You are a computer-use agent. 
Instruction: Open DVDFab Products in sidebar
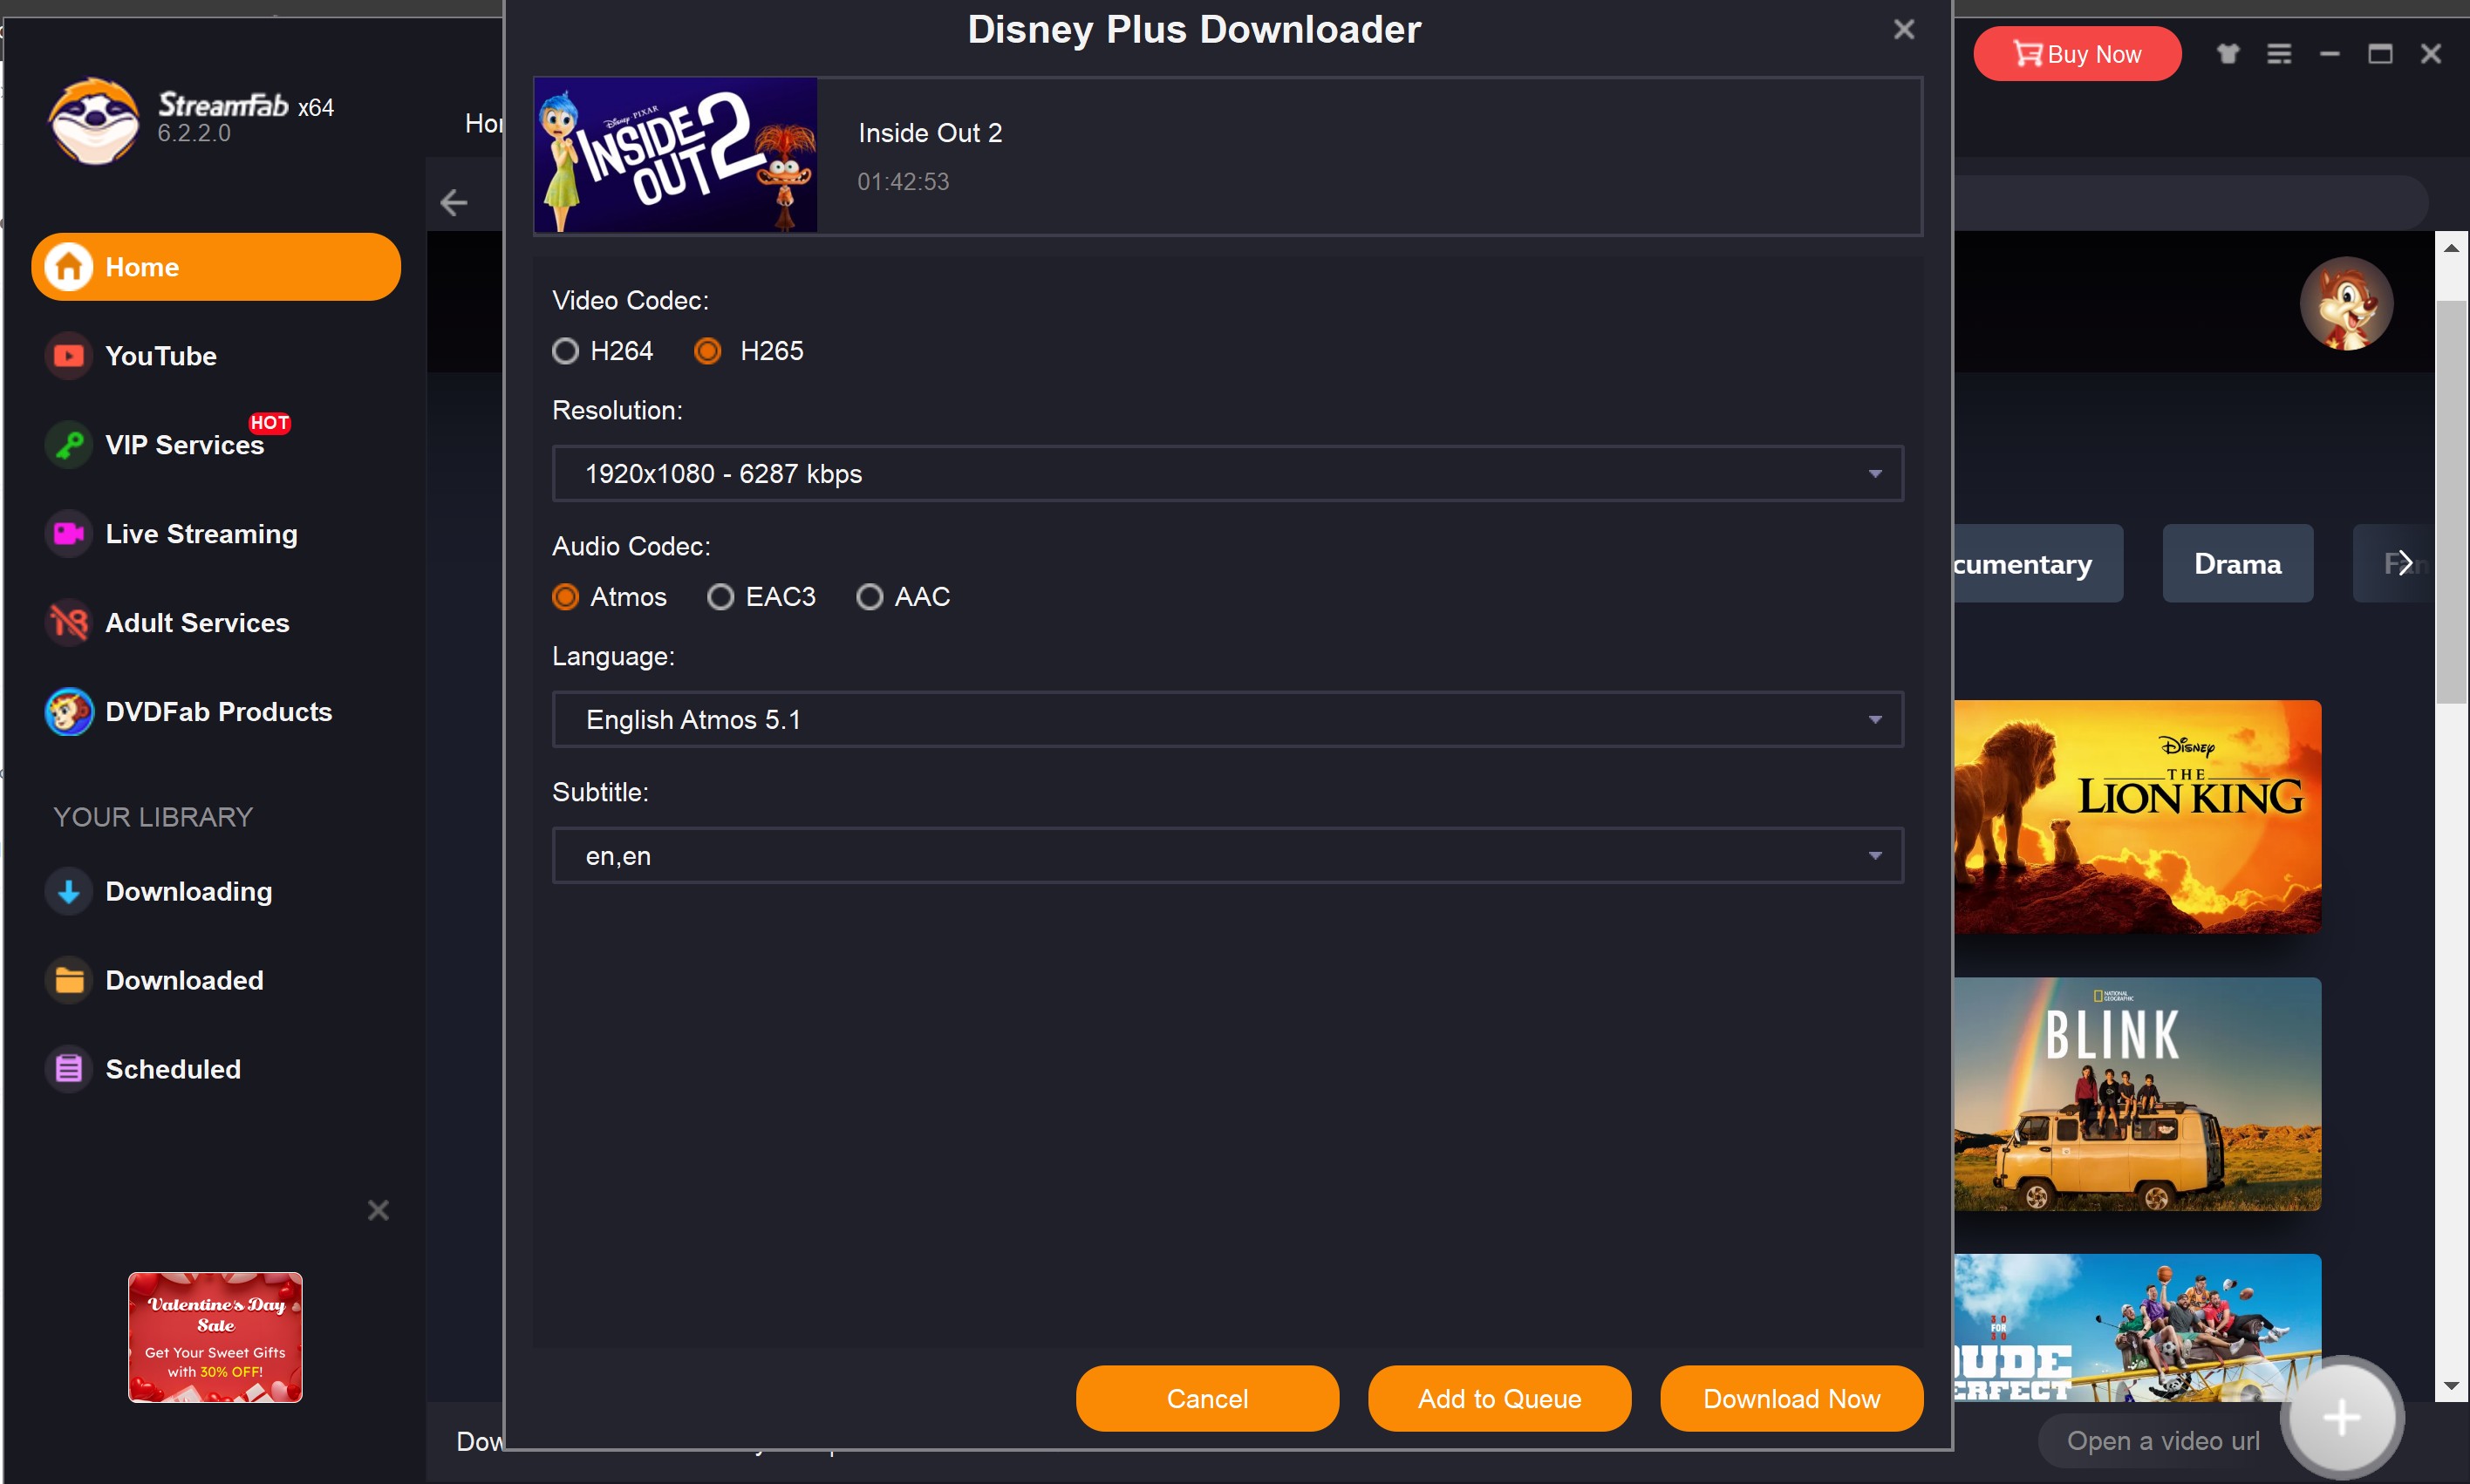click(x=216, y=712)
